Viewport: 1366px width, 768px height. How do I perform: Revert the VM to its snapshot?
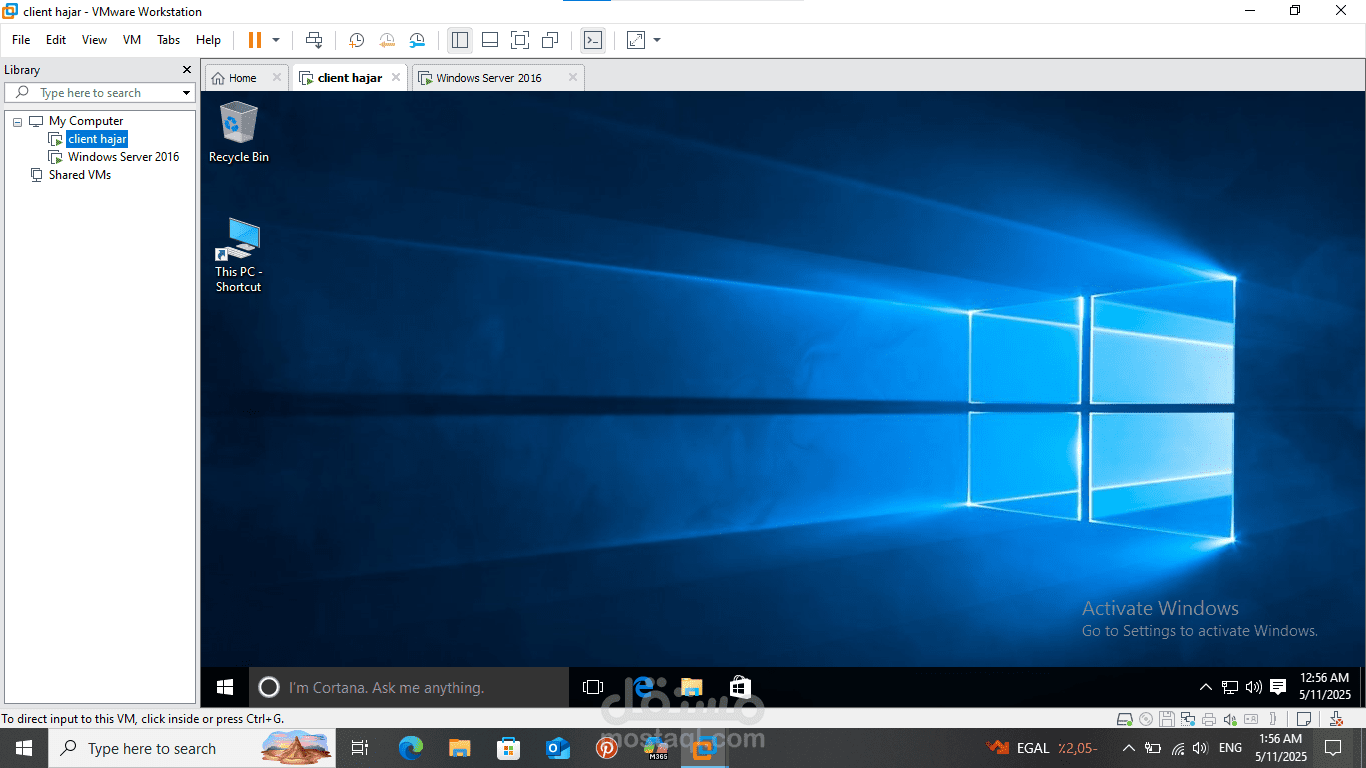tap(386, 40)
